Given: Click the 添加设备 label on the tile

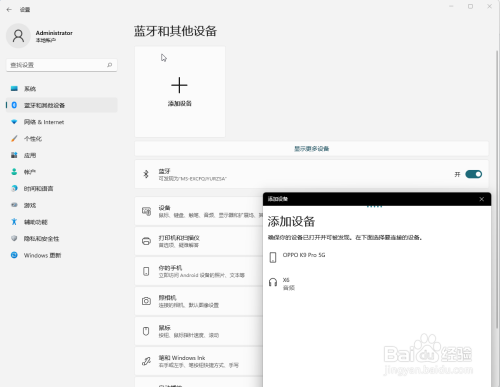Looking at the screenshot, I should point(180,104).
